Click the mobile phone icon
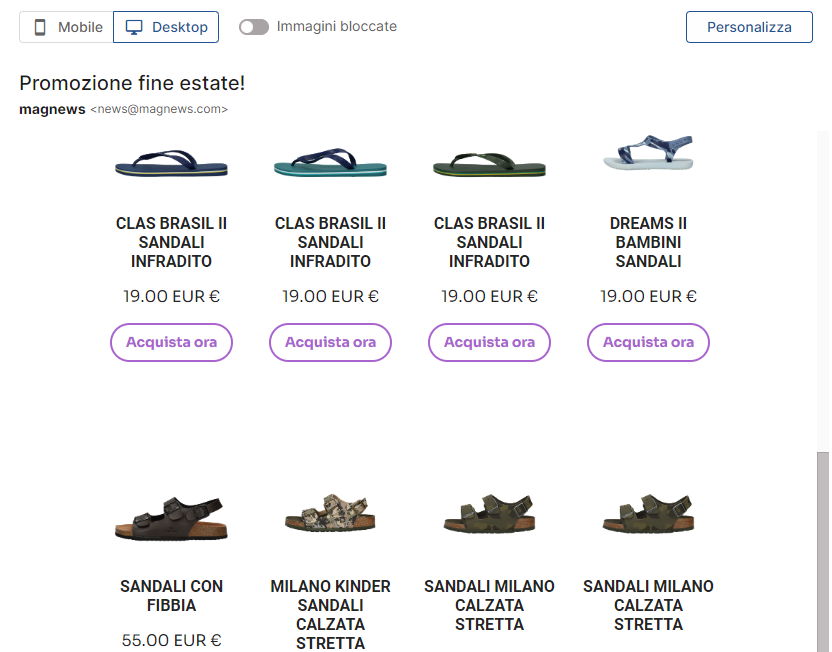832x652 pixels. click(40, 27)
